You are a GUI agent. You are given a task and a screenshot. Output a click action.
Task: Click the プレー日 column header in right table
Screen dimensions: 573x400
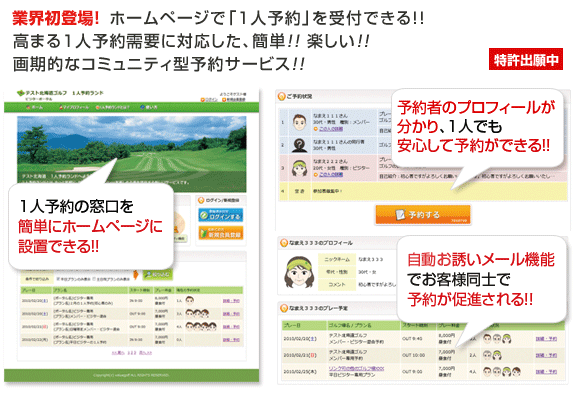[304, 325]
